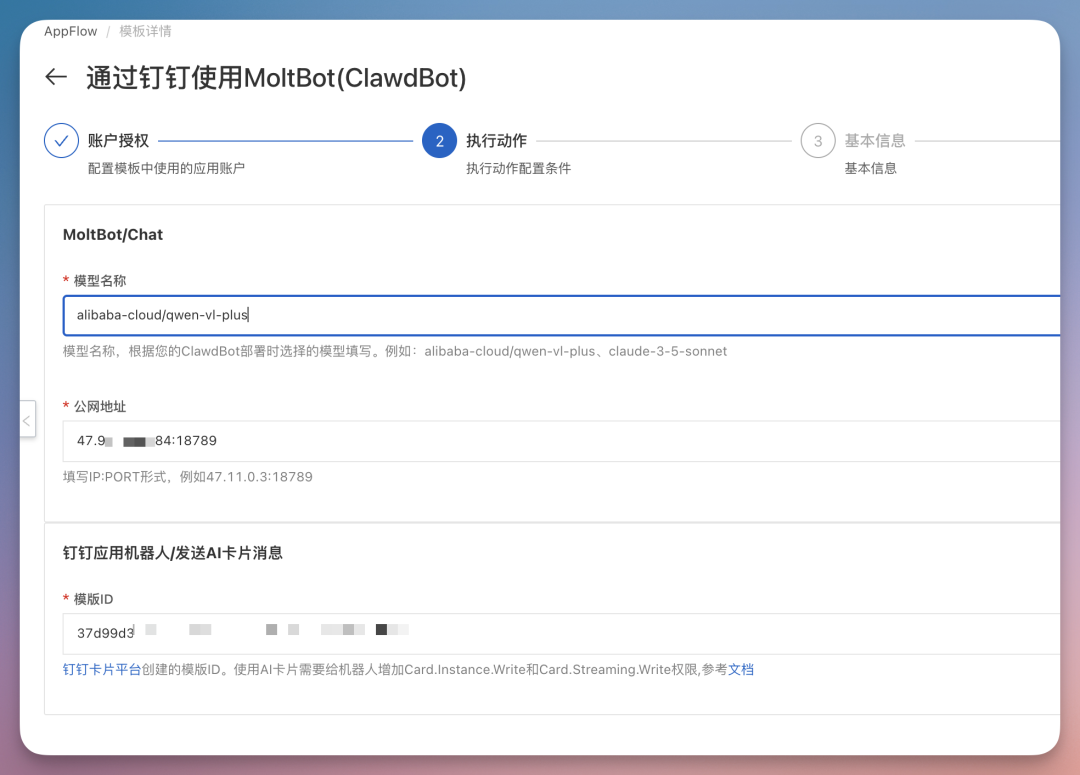Click the numbered circle 2 for 执行动作
This screenshot has height=775, width=1080.
click(439, 140)
